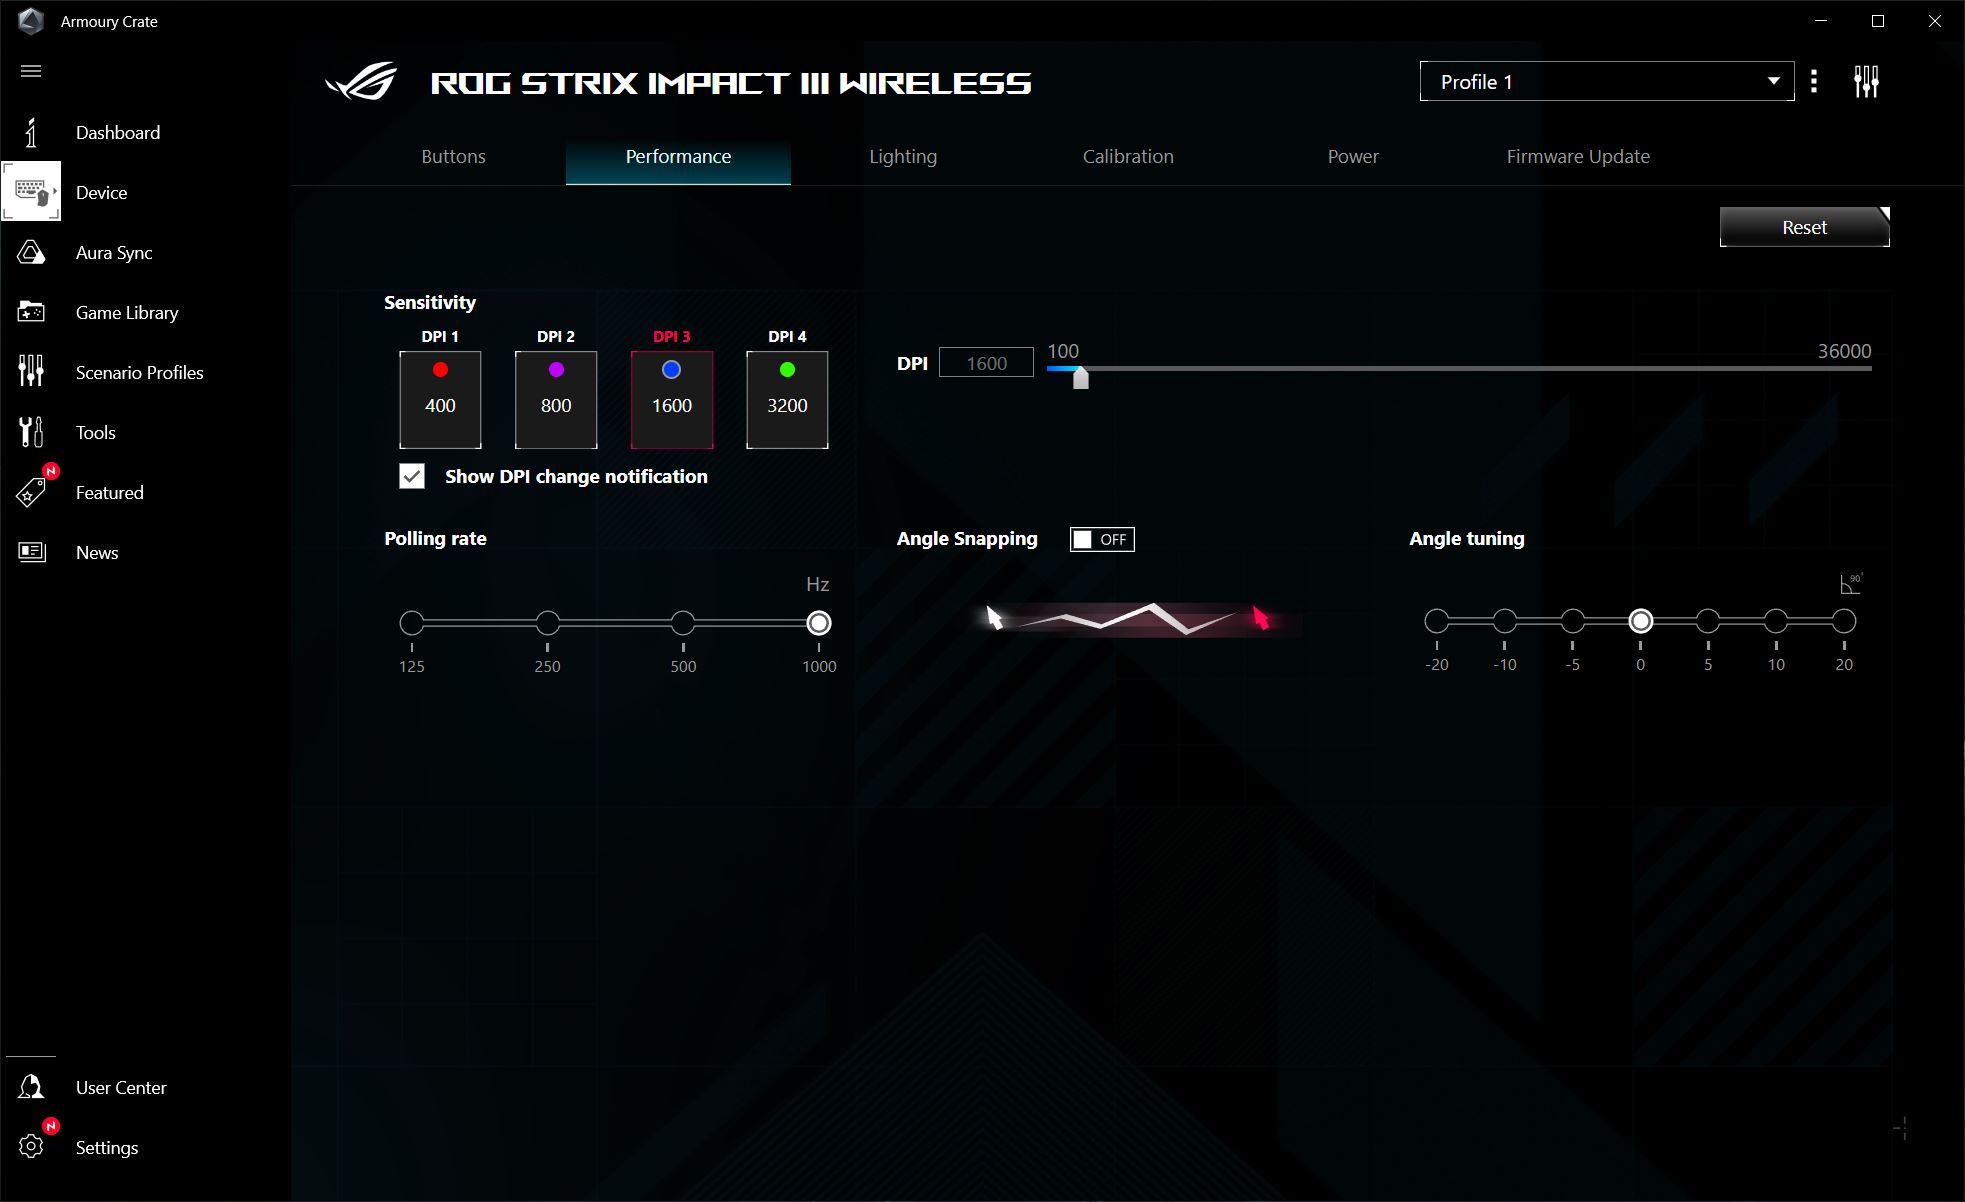Click the Firmware Update tab
Screen dimensions: 1965x1202
[x=1575, y=156]
